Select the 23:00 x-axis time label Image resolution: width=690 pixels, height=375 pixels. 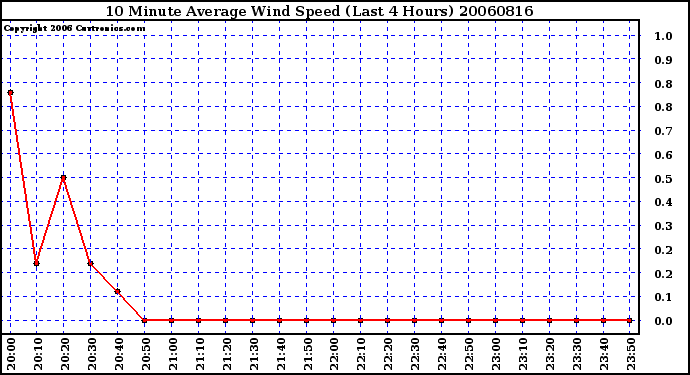coord(496,354)
